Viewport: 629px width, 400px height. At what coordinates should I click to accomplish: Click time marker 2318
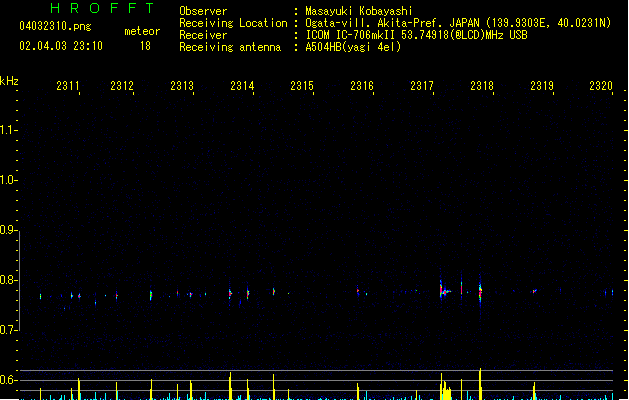tap(482, 86)
